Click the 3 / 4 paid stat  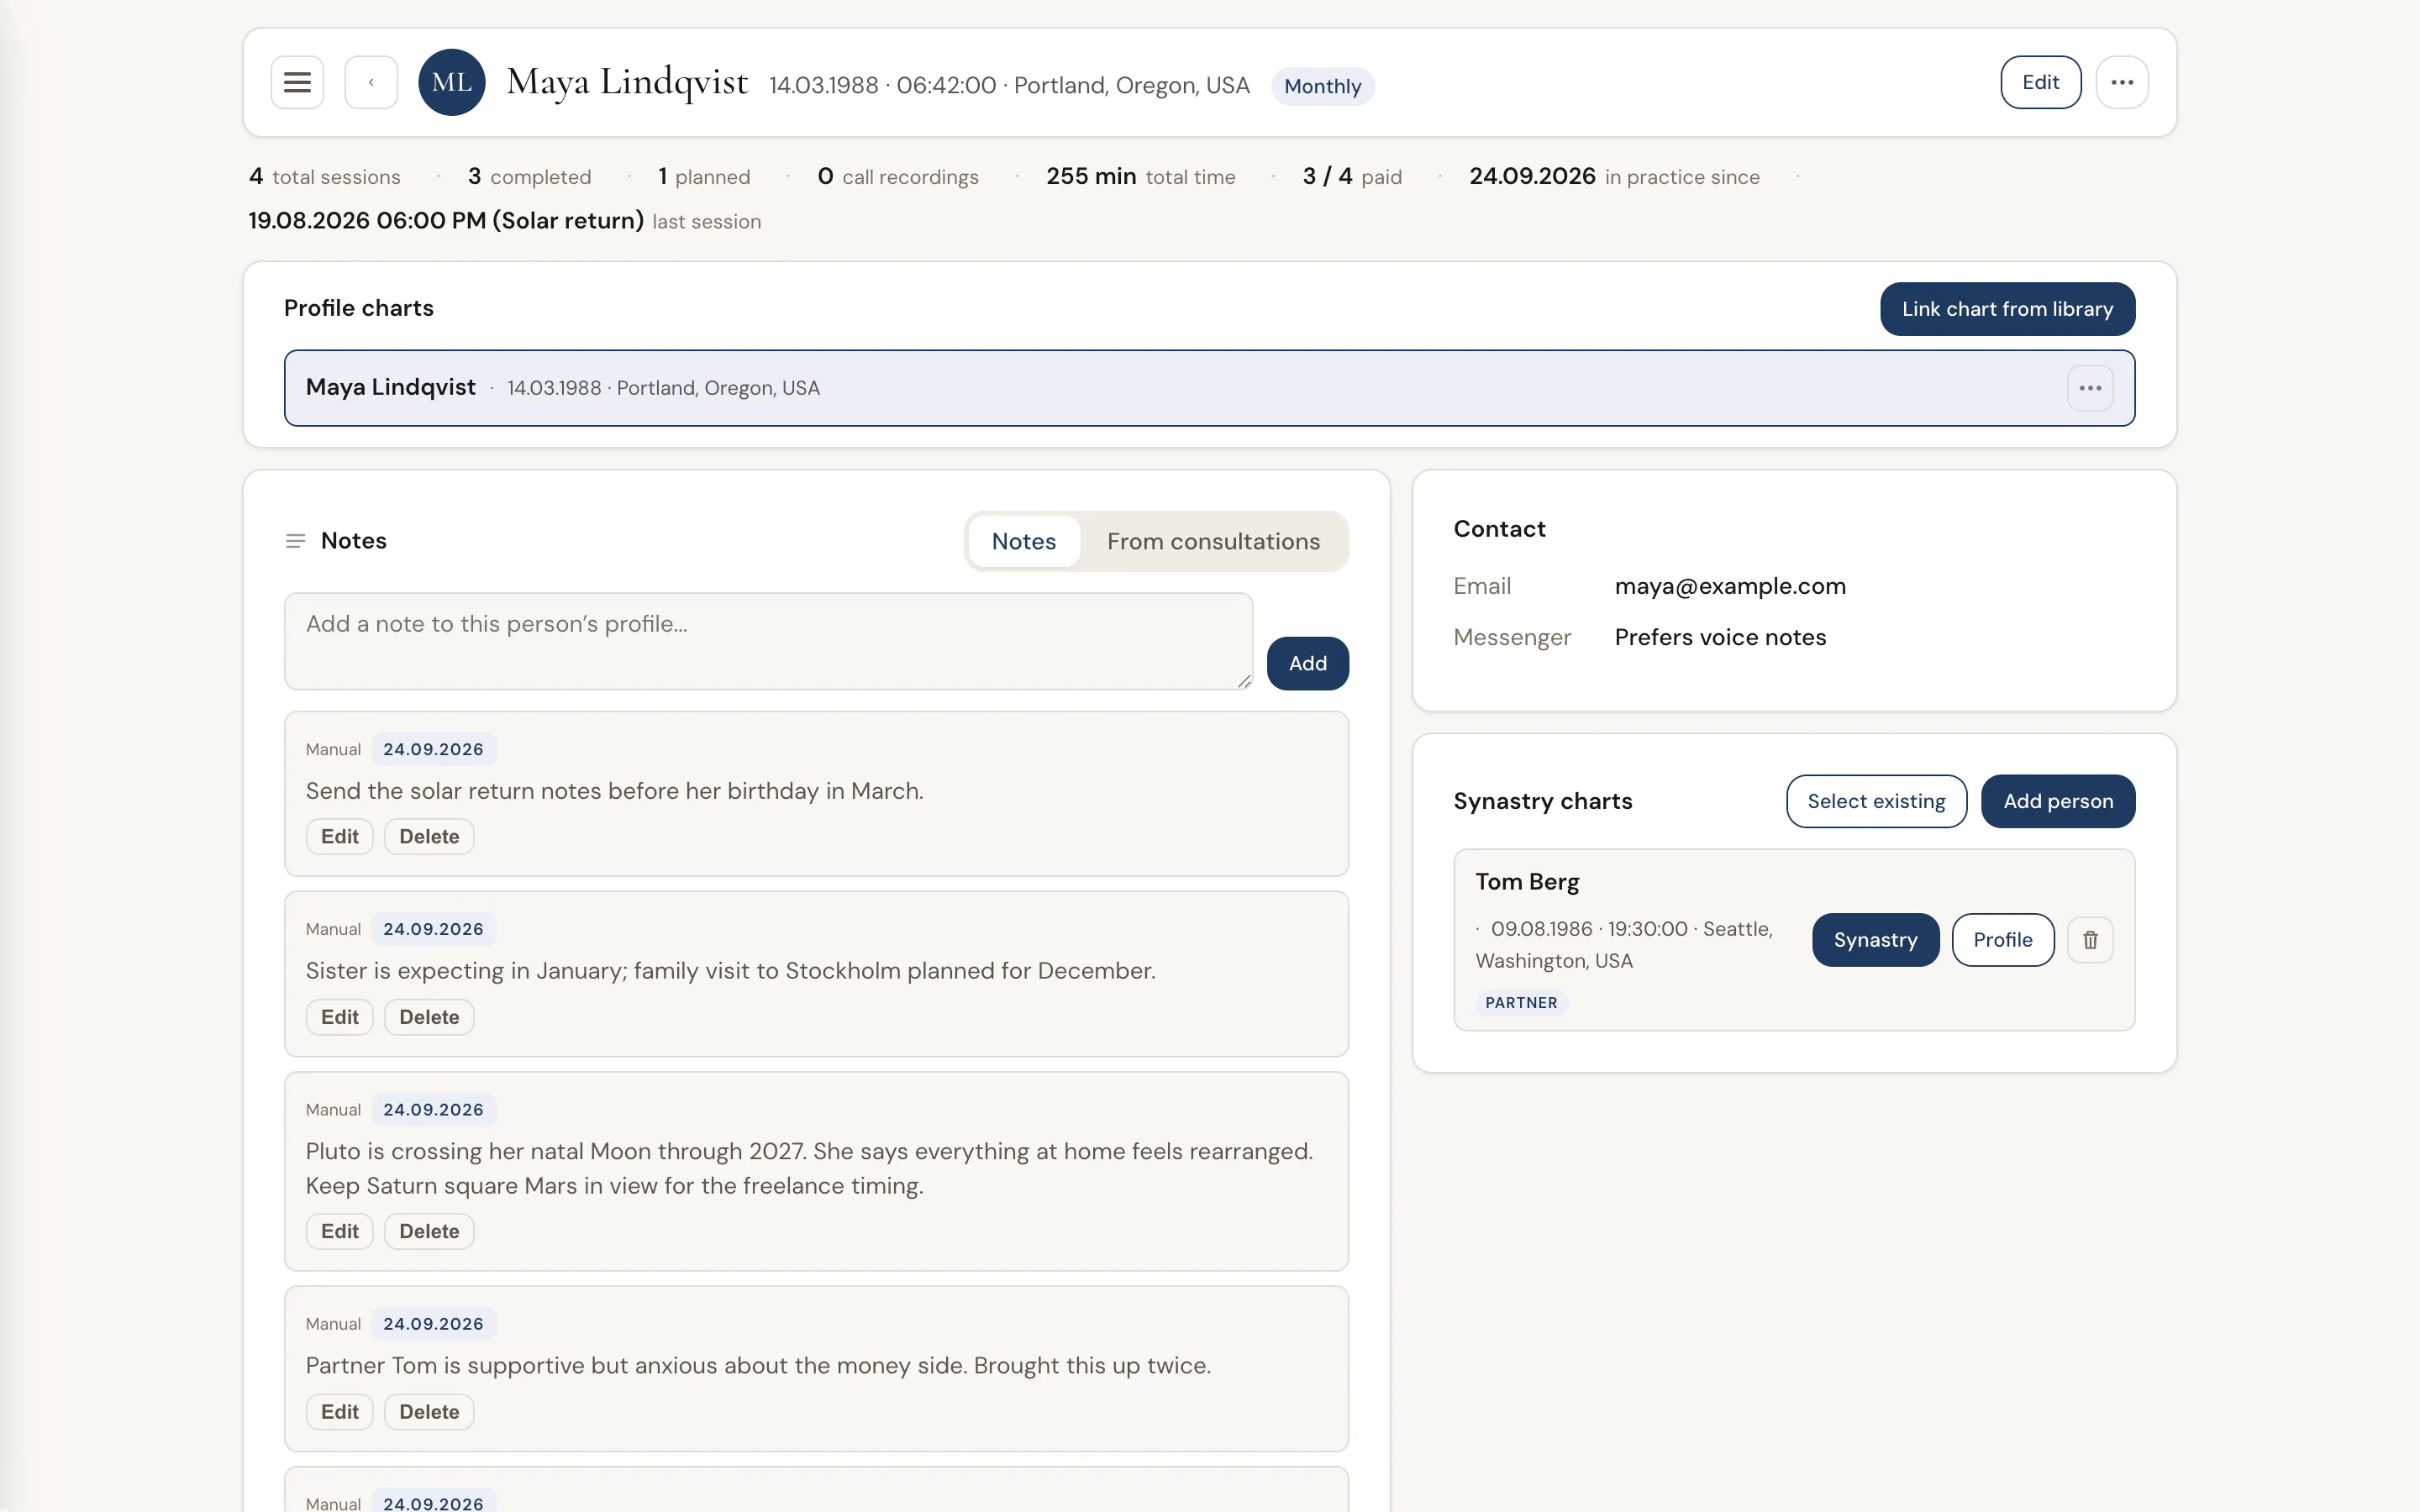pos(1352,177)
